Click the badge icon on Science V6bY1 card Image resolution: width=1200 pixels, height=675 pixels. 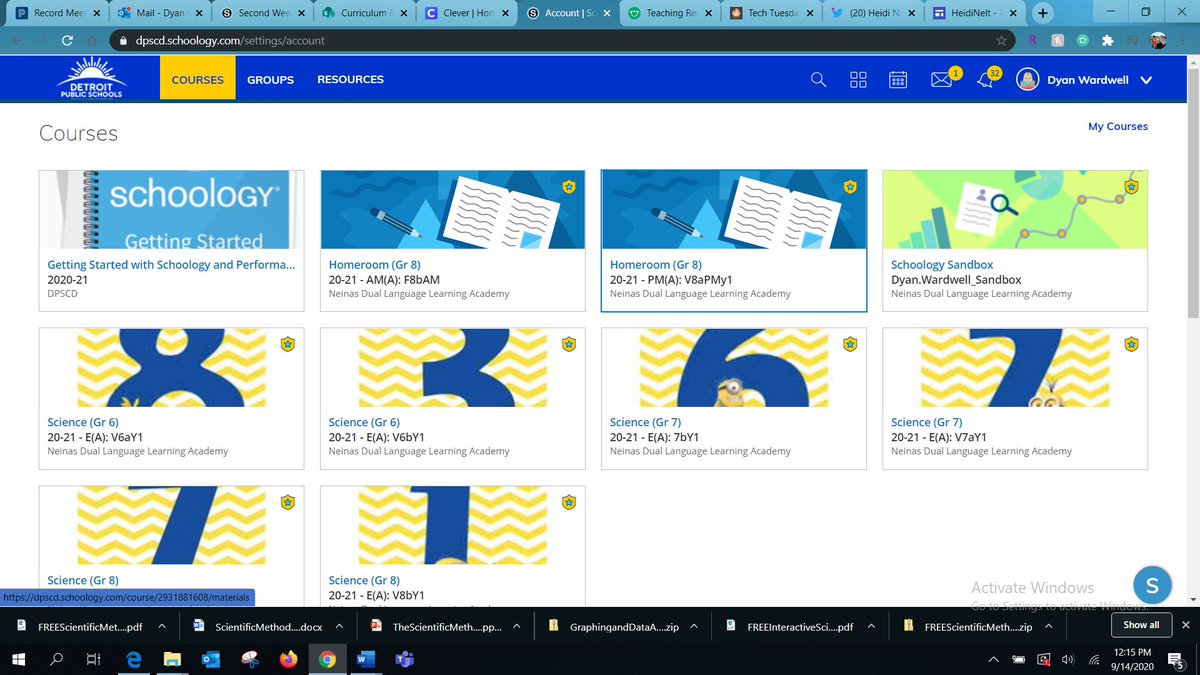tap(569, 344)
